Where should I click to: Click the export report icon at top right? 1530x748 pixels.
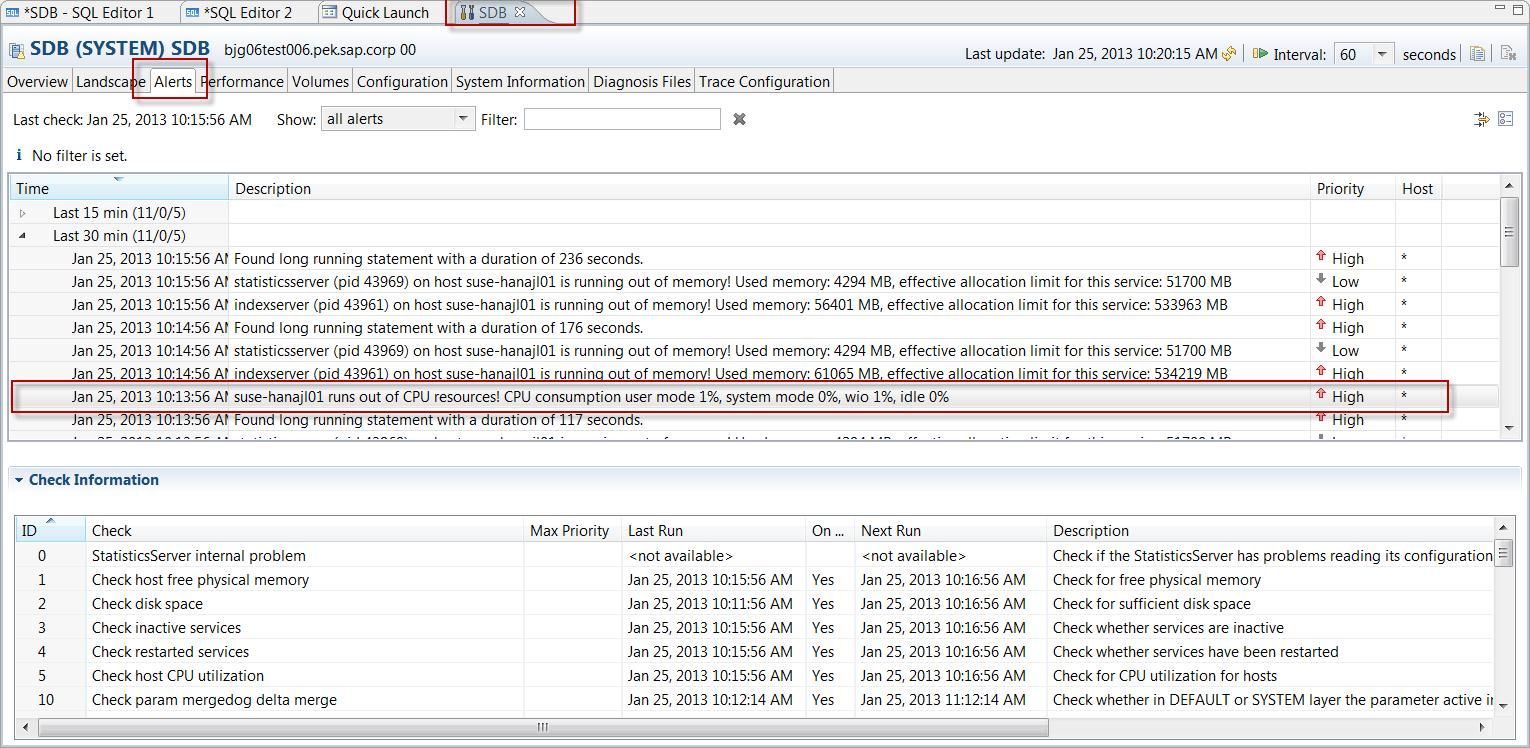tap(1507, 54)
